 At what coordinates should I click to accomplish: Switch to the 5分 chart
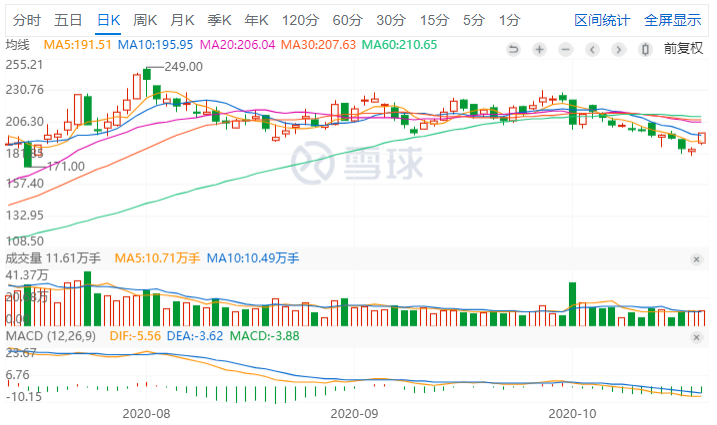coord(473,20)
